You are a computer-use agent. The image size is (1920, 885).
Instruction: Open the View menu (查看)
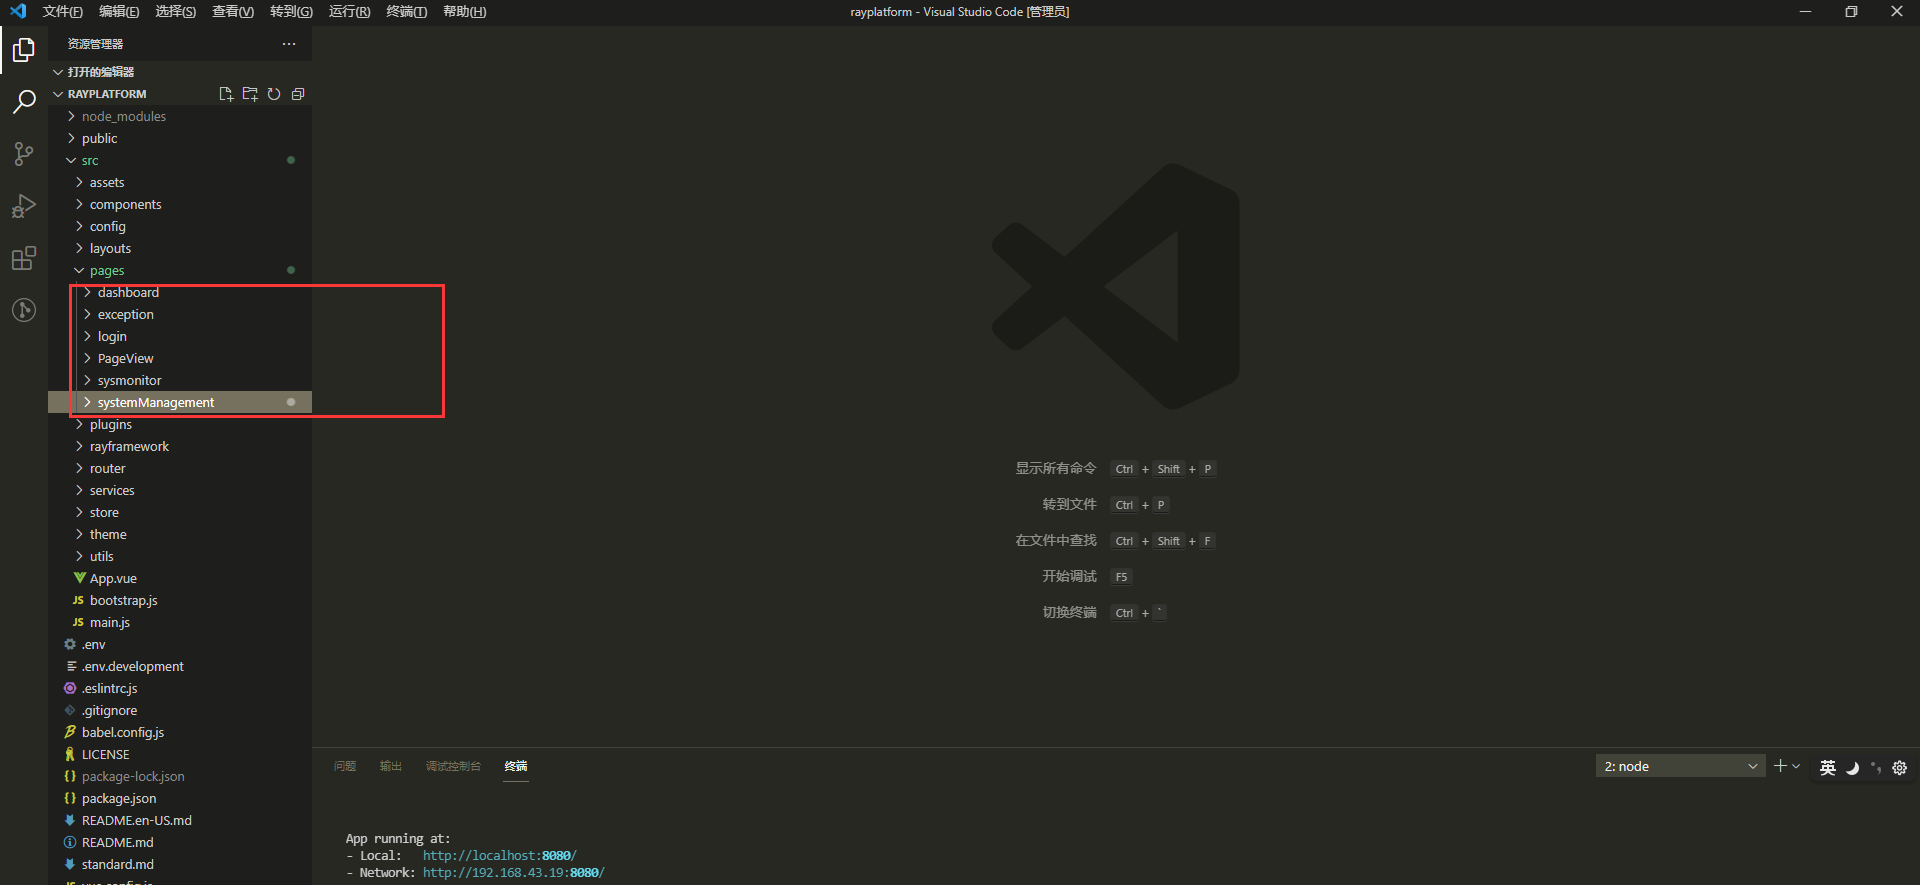(x=233, y=12)
